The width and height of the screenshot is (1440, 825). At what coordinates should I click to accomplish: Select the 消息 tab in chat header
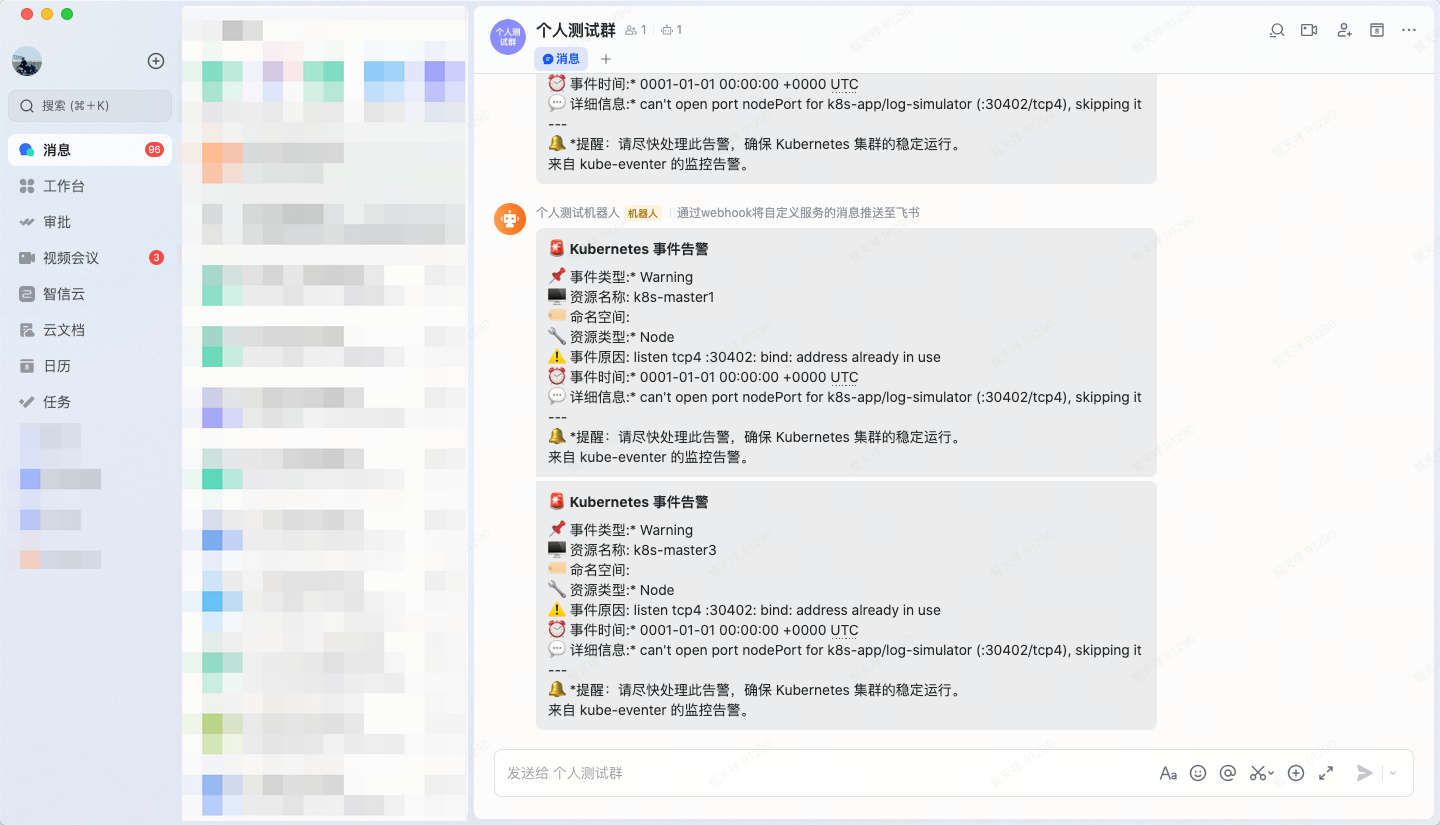click(561, 59)
